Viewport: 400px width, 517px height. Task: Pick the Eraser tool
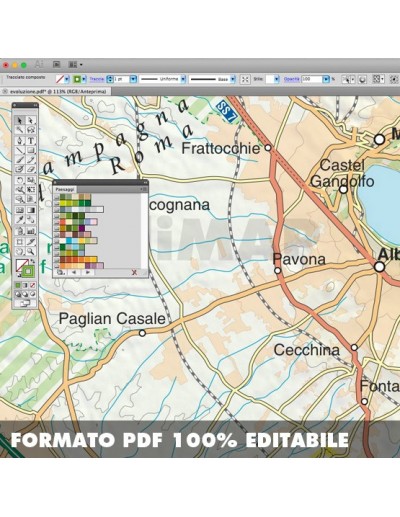click(31, 169)
